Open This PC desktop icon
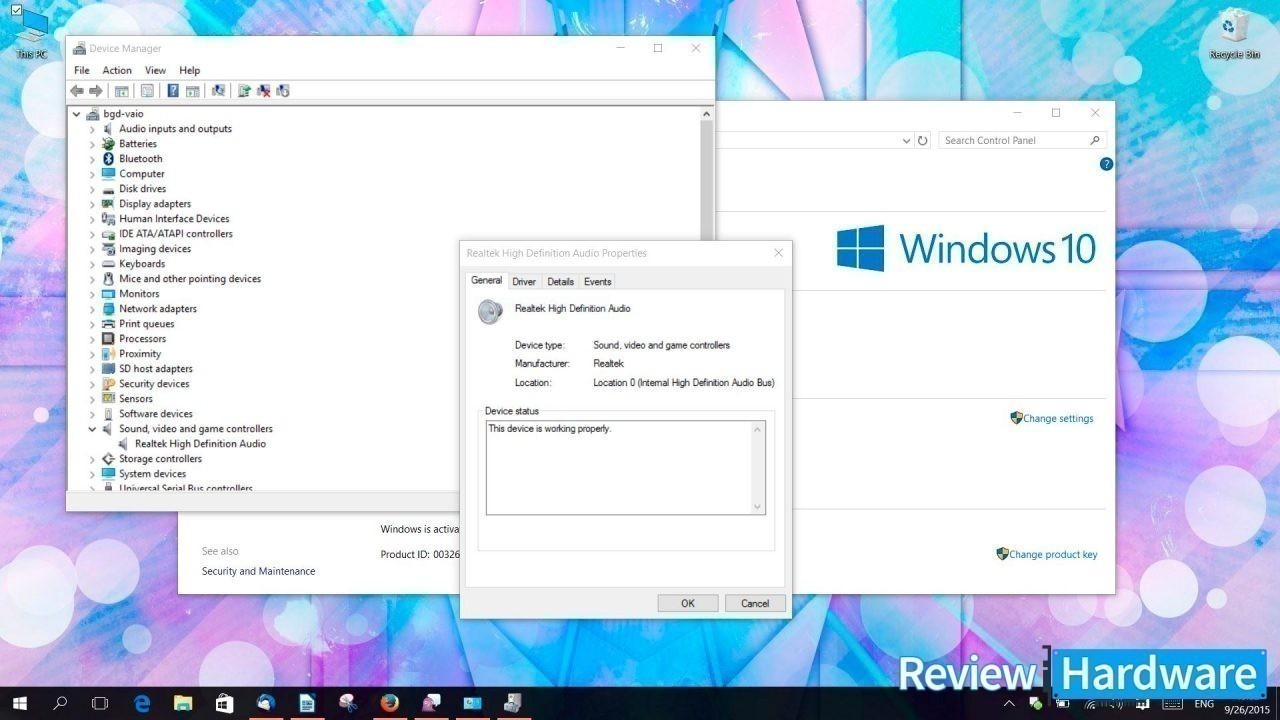The image size is (1280, 720). coord(31,33)
